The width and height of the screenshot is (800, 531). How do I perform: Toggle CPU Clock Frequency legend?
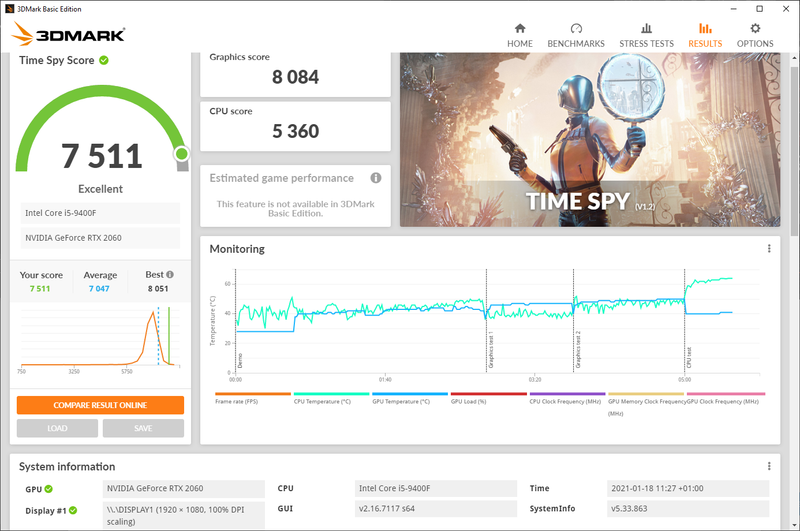pyautogui.click(x=567, y=398)
